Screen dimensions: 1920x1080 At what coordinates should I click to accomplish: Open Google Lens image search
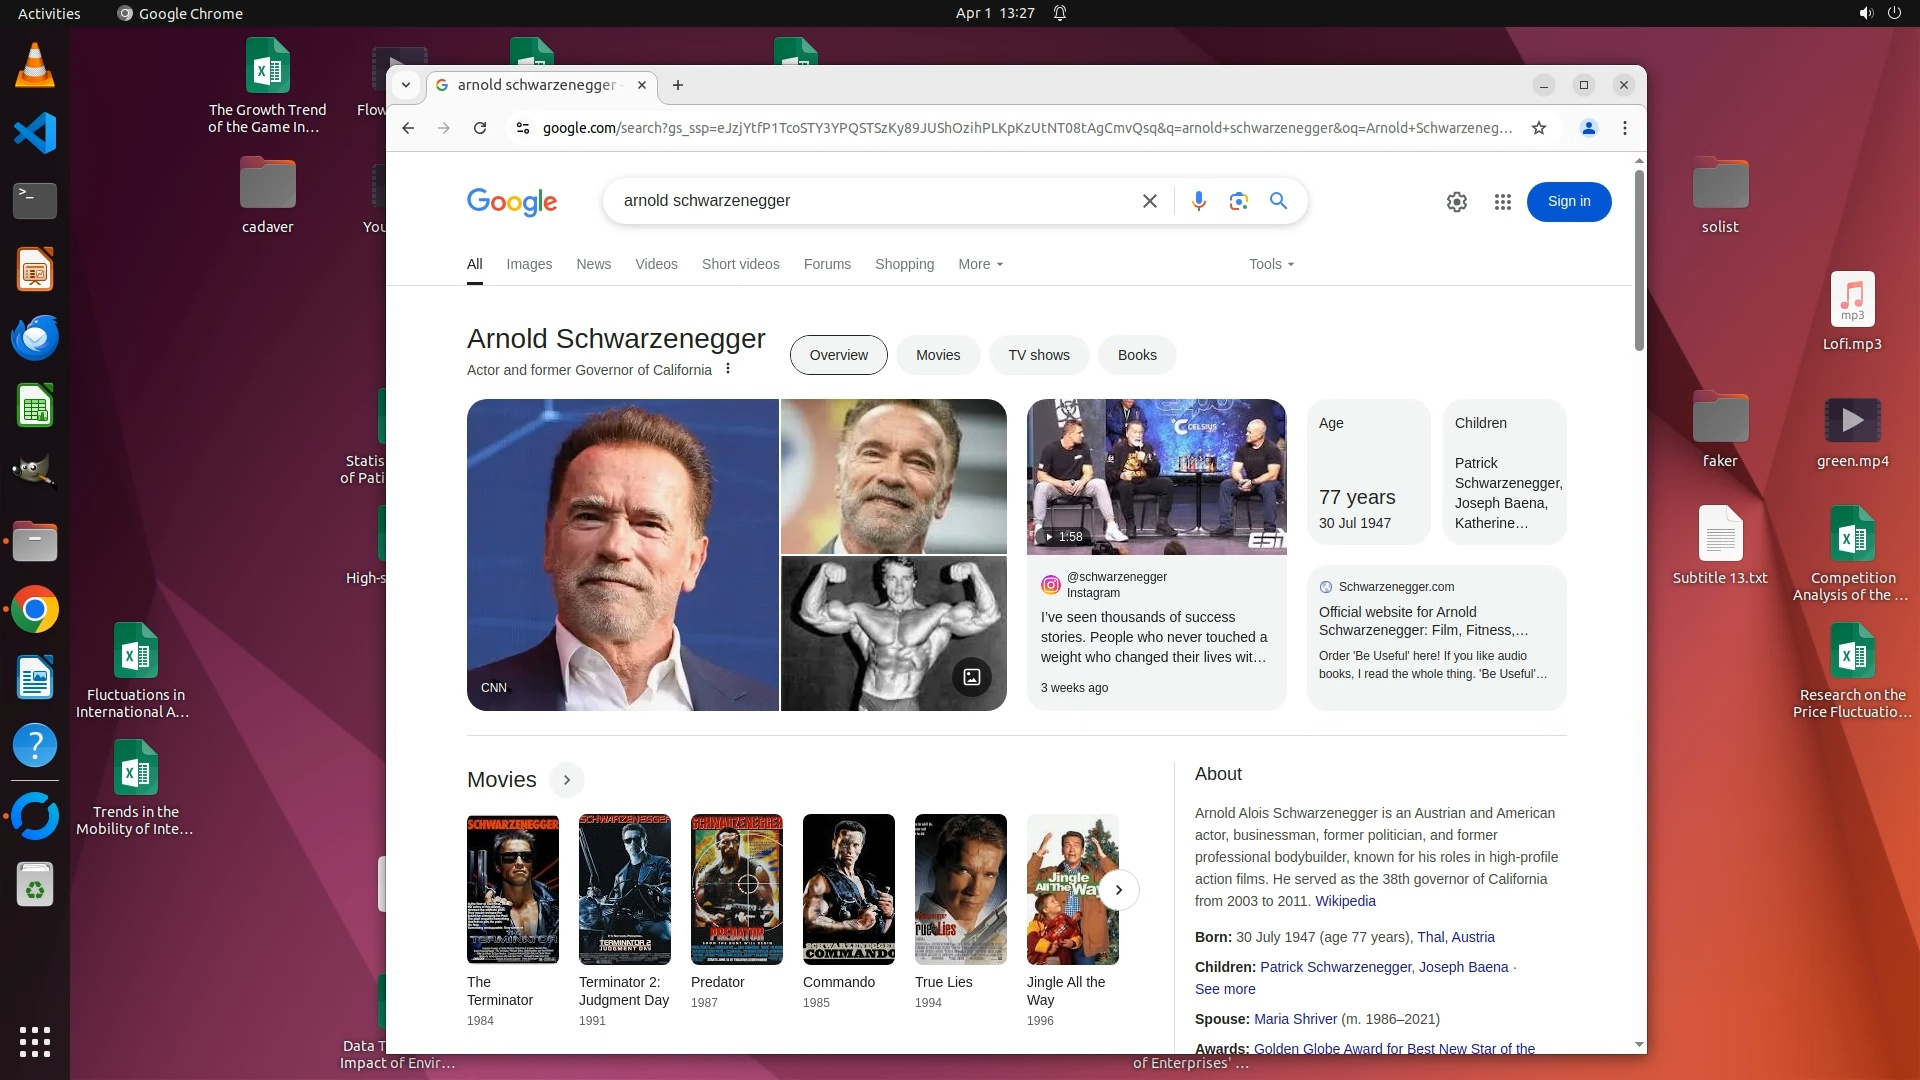tap(1238, 201)
